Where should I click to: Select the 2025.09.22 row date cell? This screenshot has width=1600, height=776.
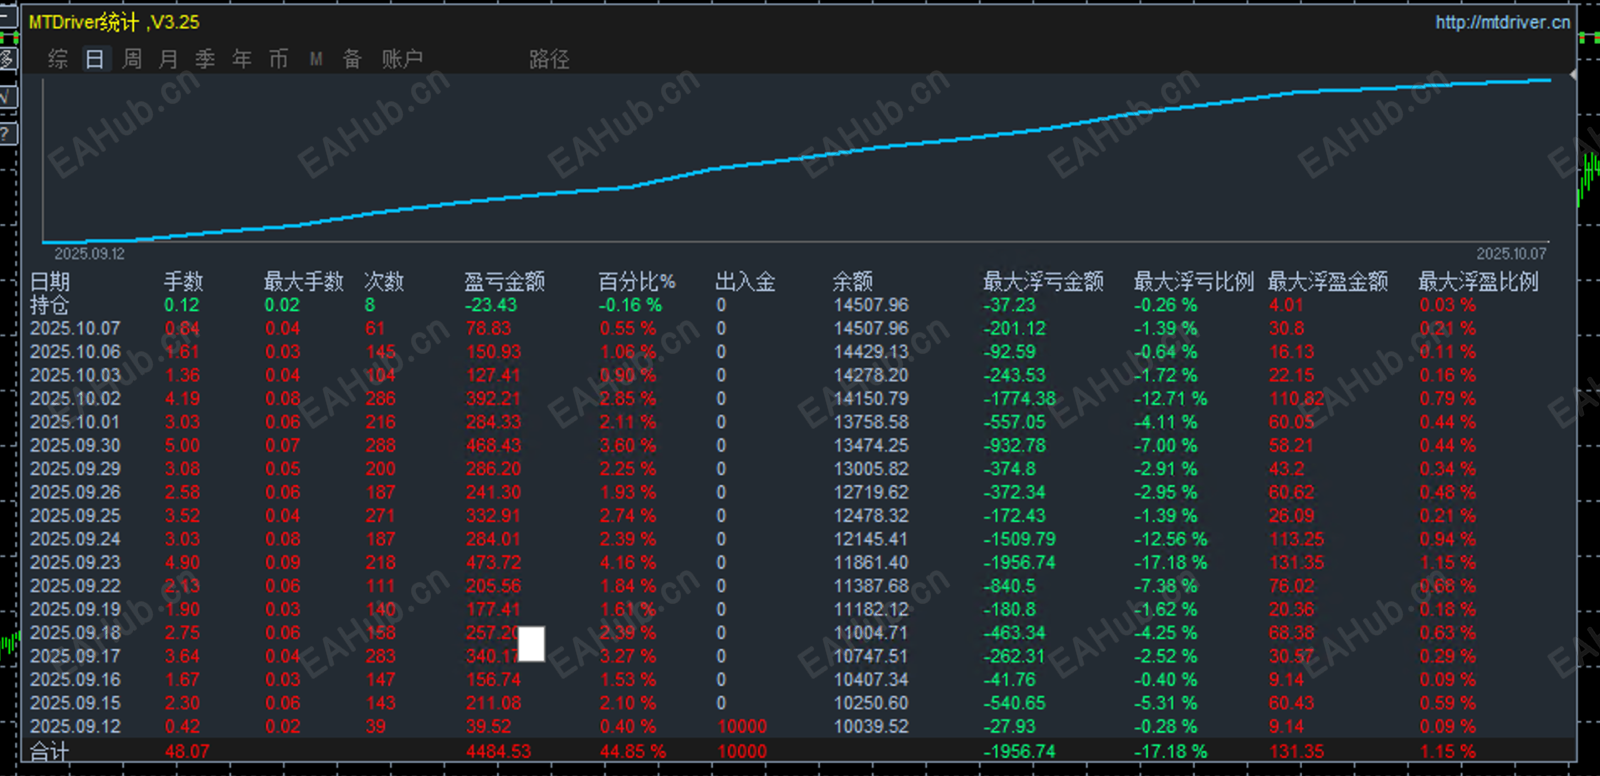pyautogui.click(x=75, y=586)
